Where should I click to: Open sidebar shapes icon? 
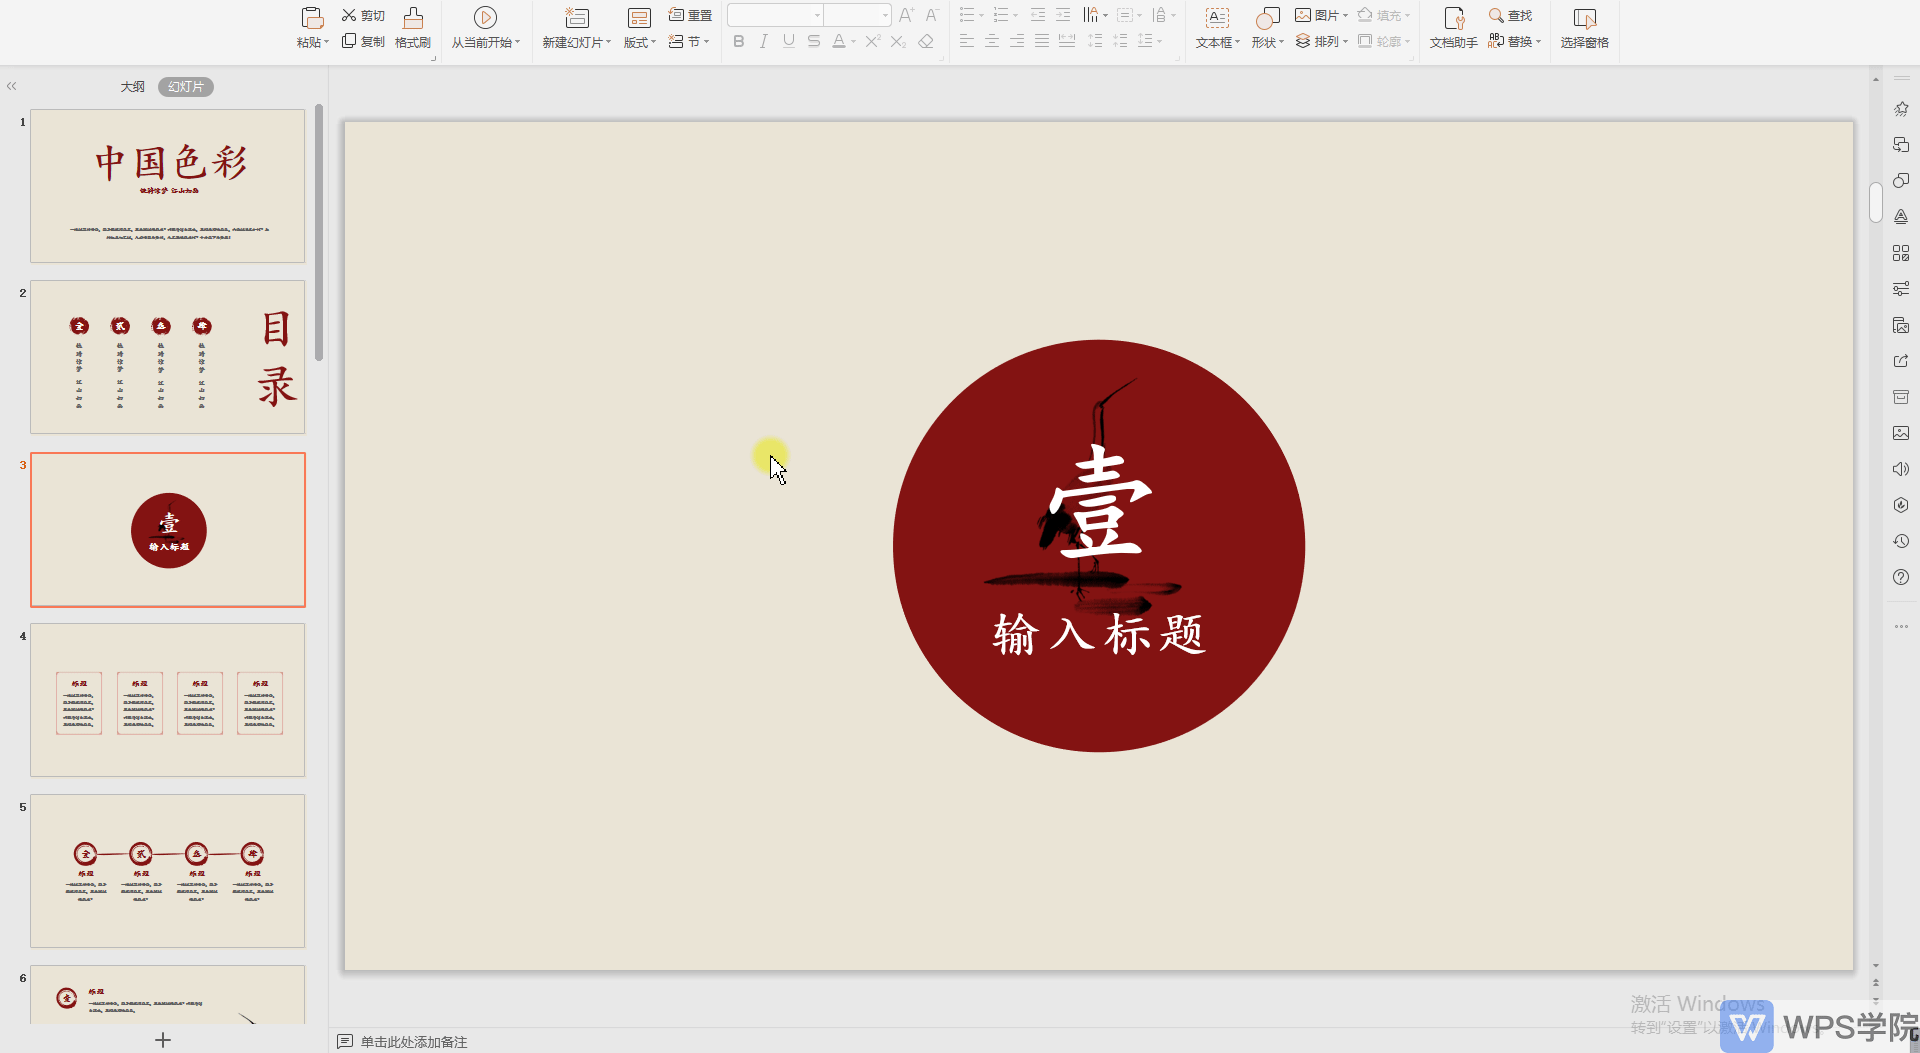tap(1901, 181)
